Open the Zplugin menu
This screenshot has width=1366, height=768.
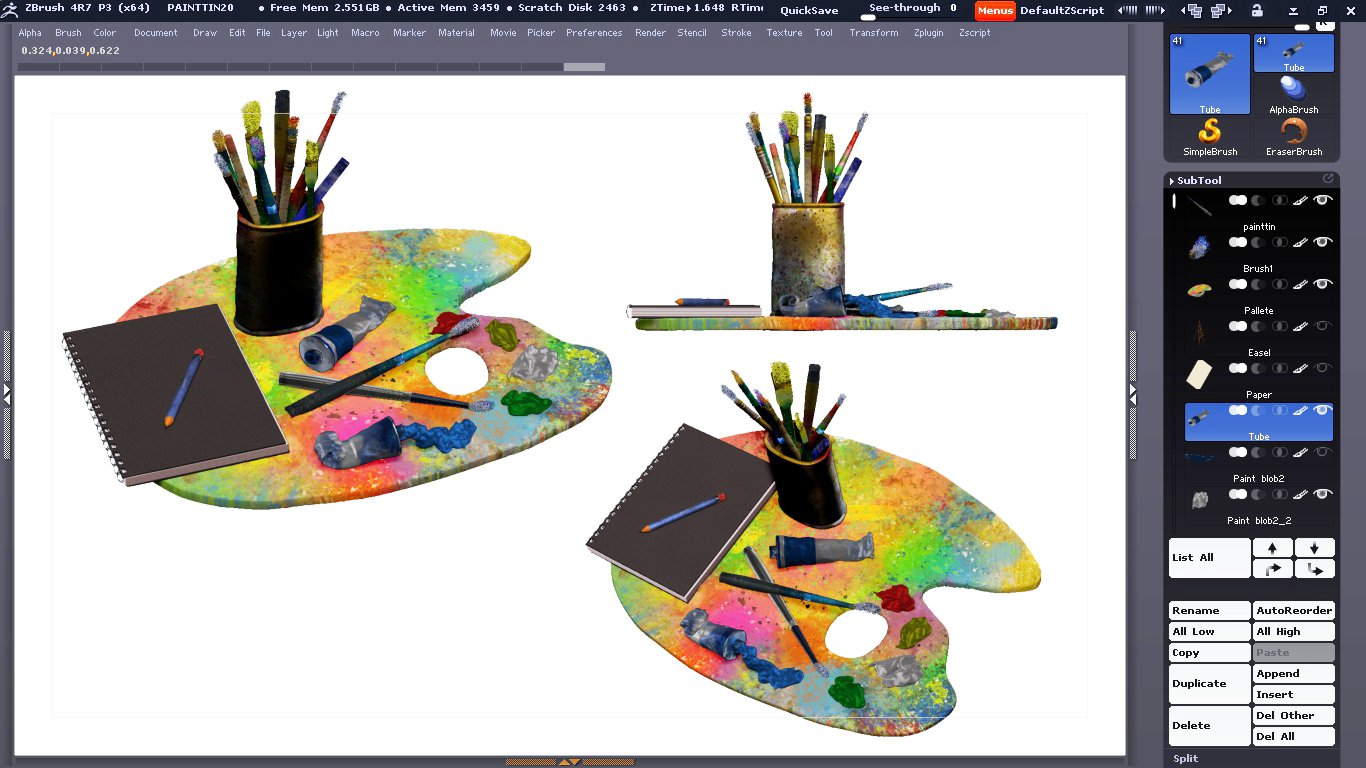point(928,33)
